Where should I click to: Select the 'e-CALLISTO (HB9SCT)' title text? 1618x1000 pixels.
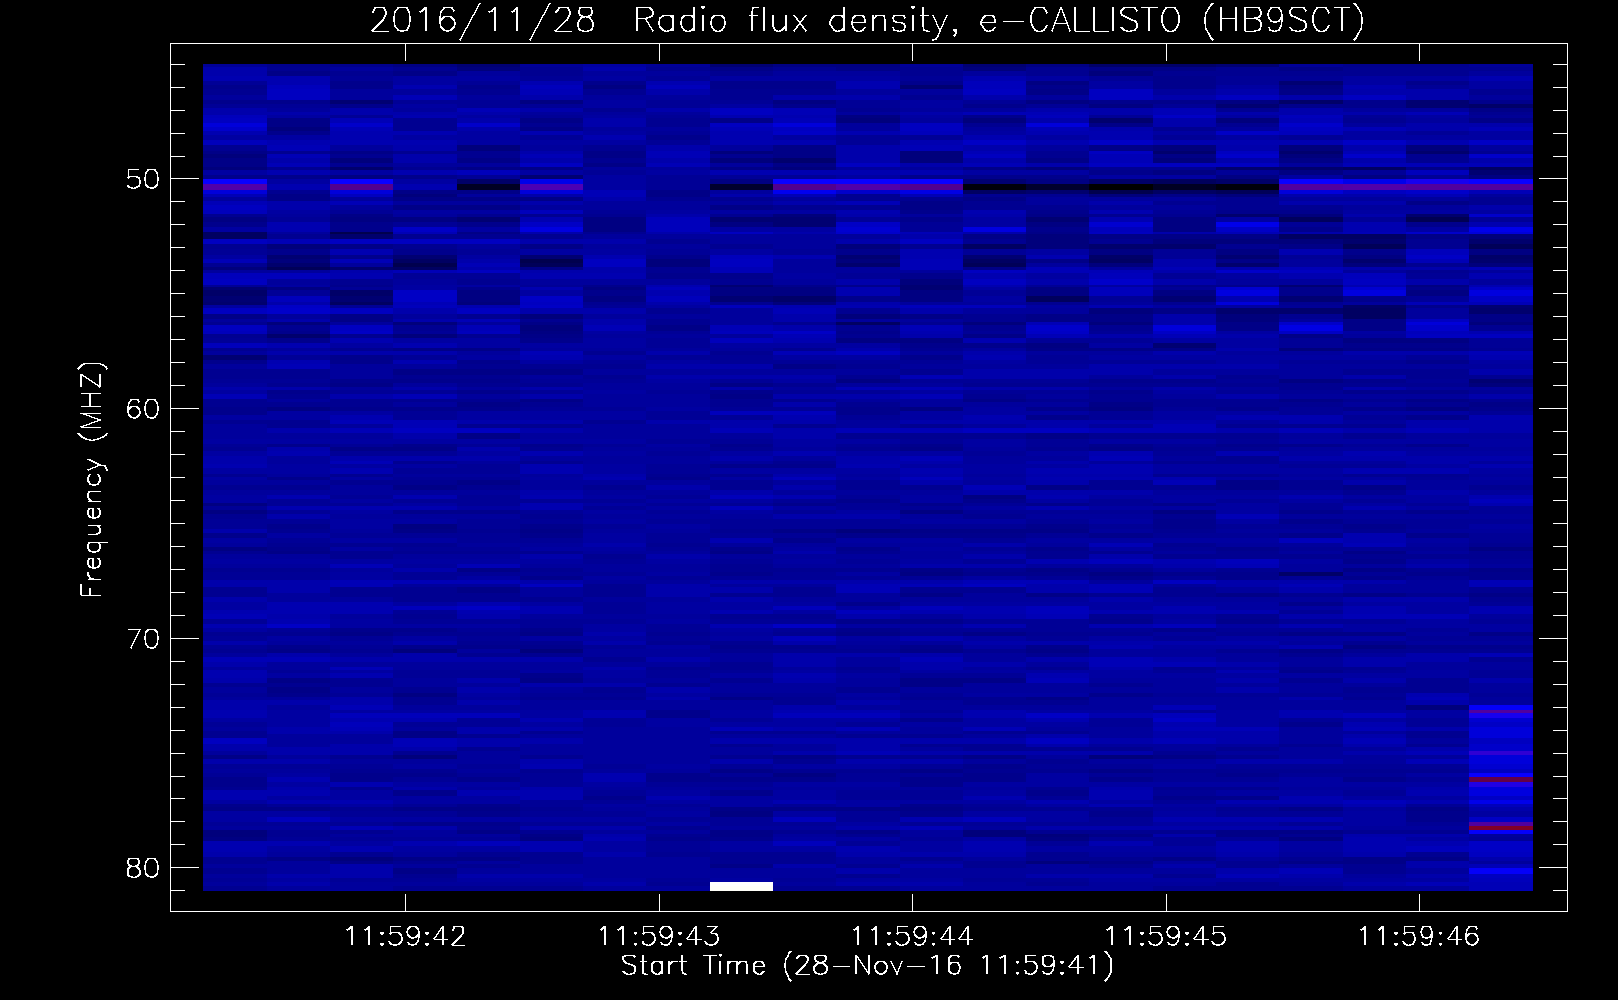(1172, 21)
